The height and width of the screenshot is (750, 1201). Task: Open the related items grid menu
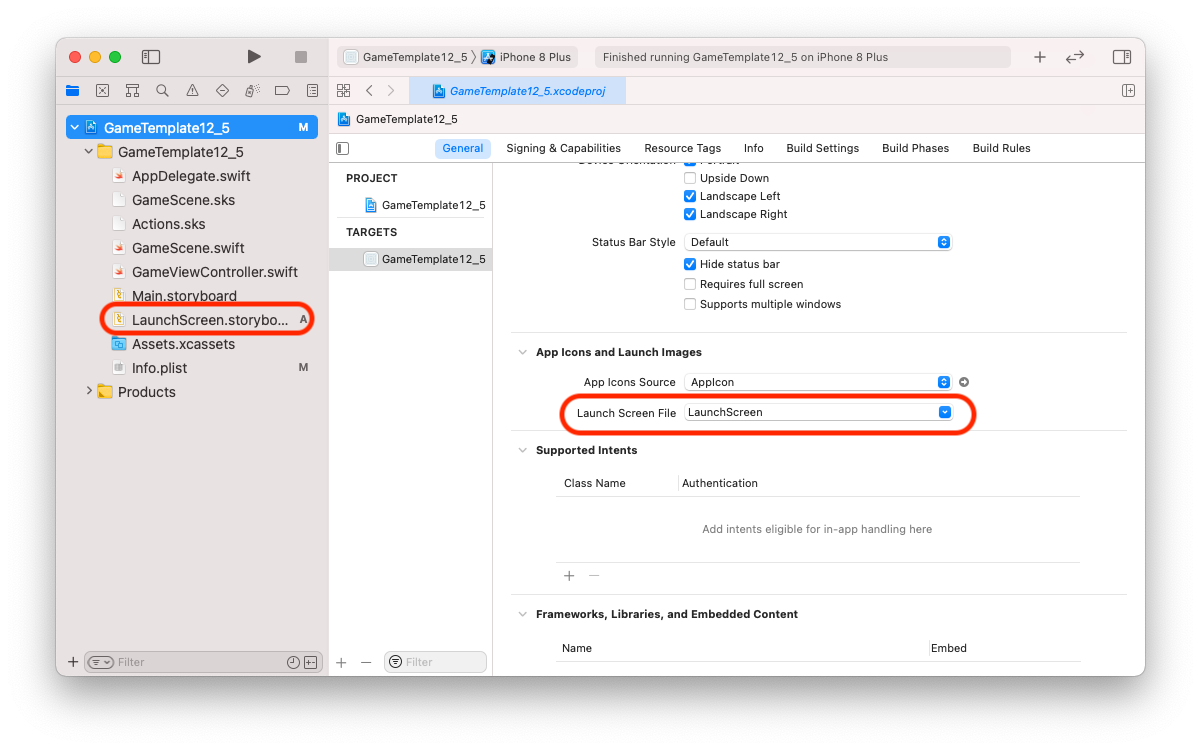(343, 90)
